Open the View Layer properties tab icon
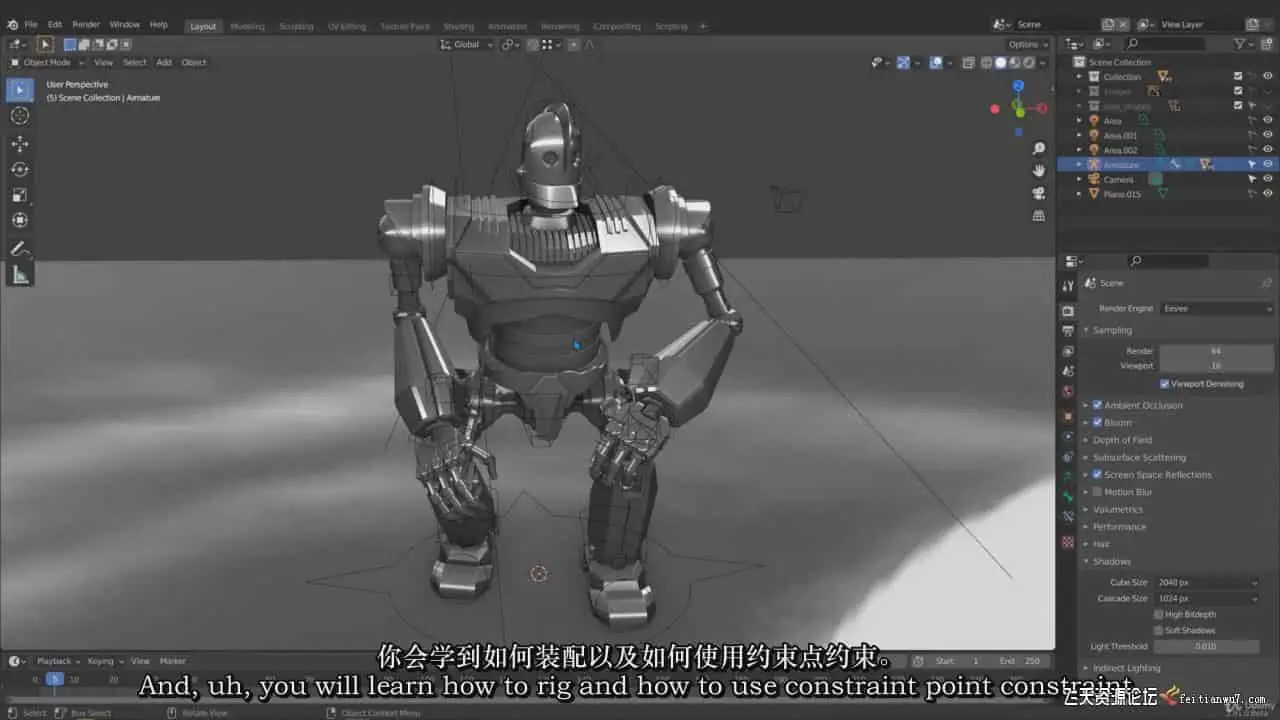1280x720 pixels. pyautogui.click(x=1068, y=351)
